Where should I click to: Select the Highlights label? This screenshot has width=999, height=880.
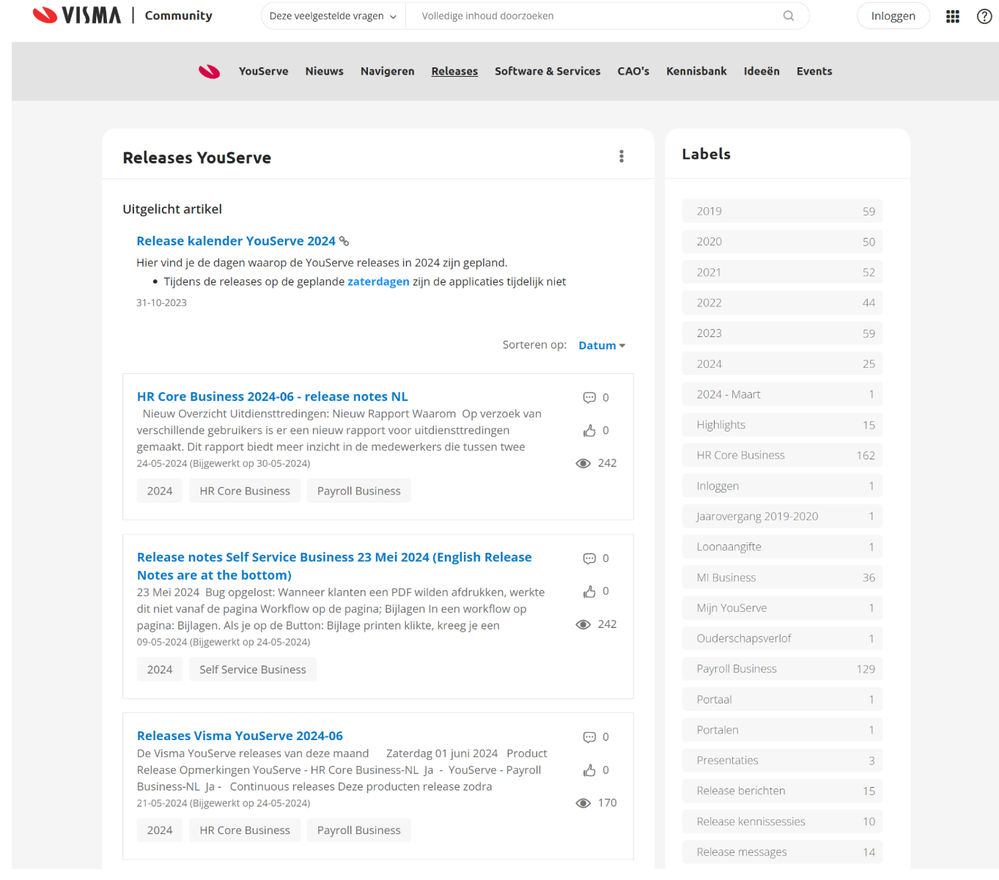pos(782,425)
